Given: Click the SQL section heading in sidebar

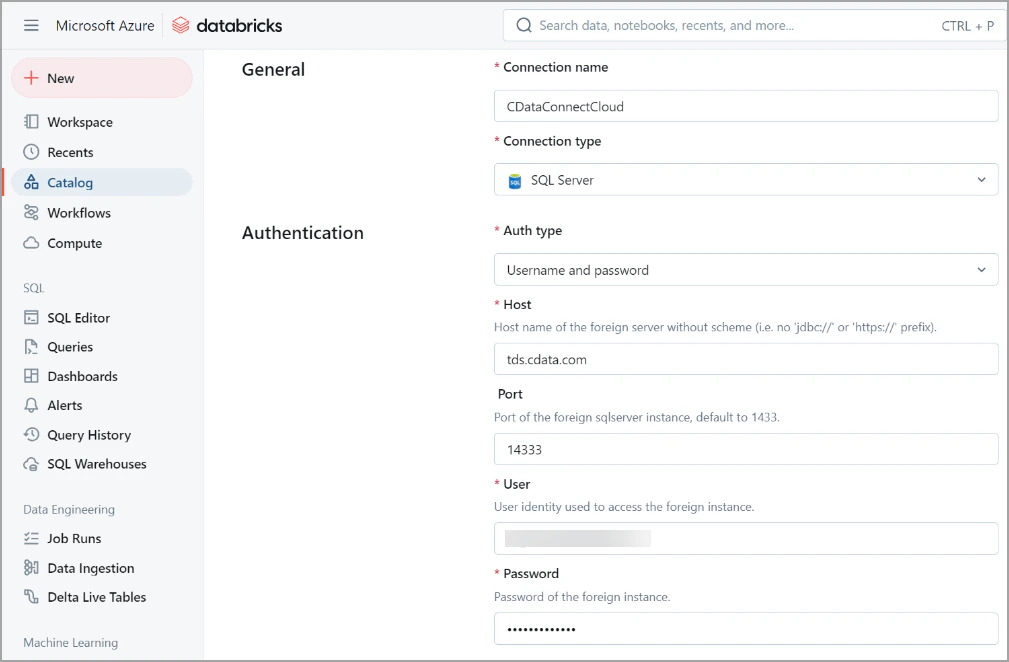Looking at the screenshot, I should [x=33, y=288].
